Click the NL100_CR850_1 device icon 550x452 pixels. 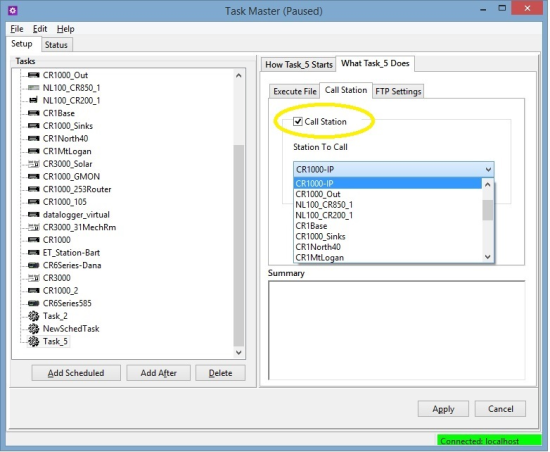point(34,88)
